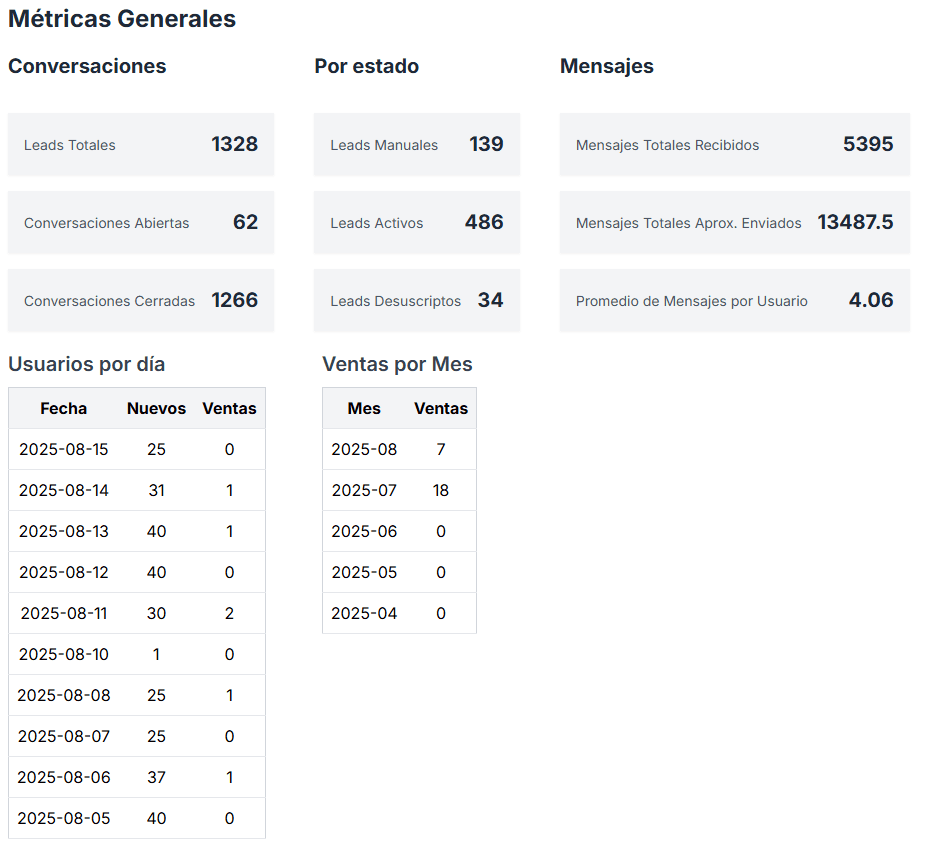
Task: Click the Leads Totales metric card
Action: tap(140, 145)
